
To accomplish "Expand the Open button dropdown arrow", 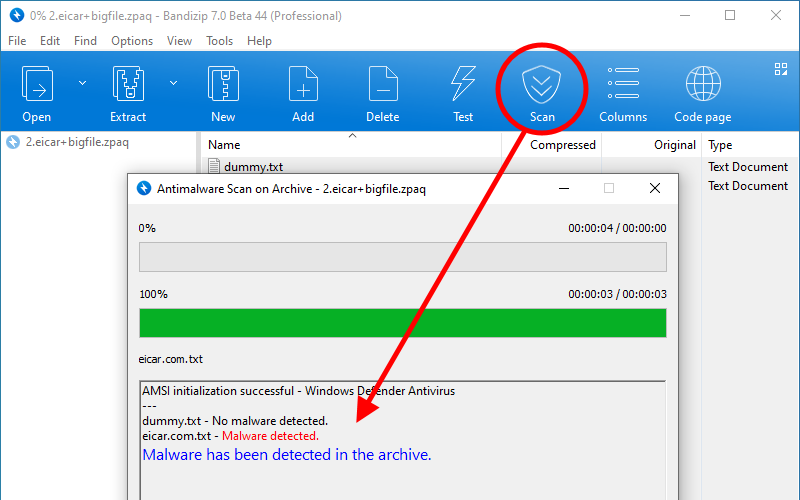I will click(83, 83).
